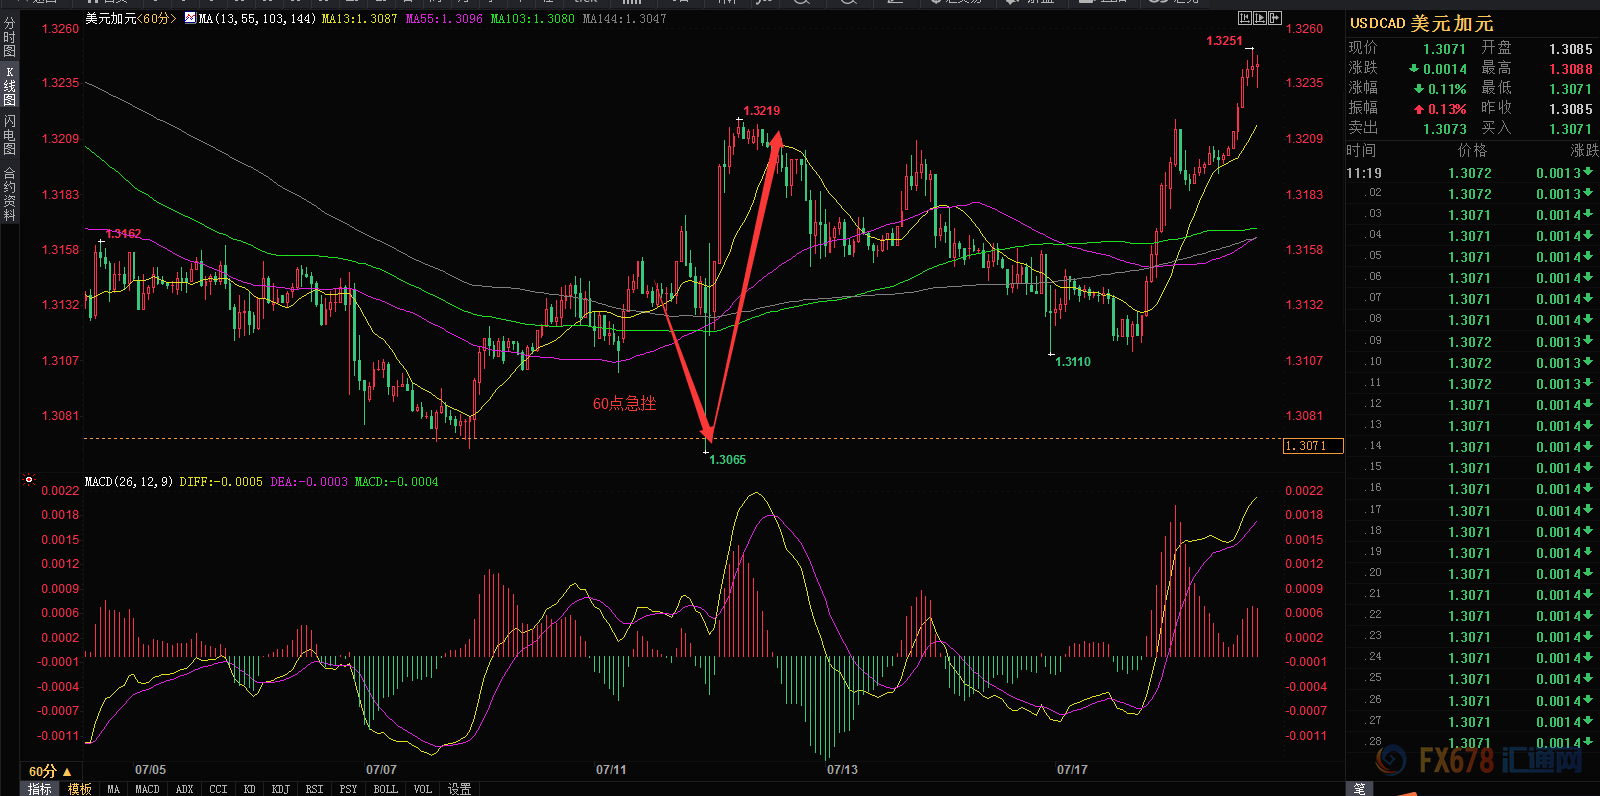Toggle the KDJ indicator
1600x796 pixels.
click(x=280, y=789)
